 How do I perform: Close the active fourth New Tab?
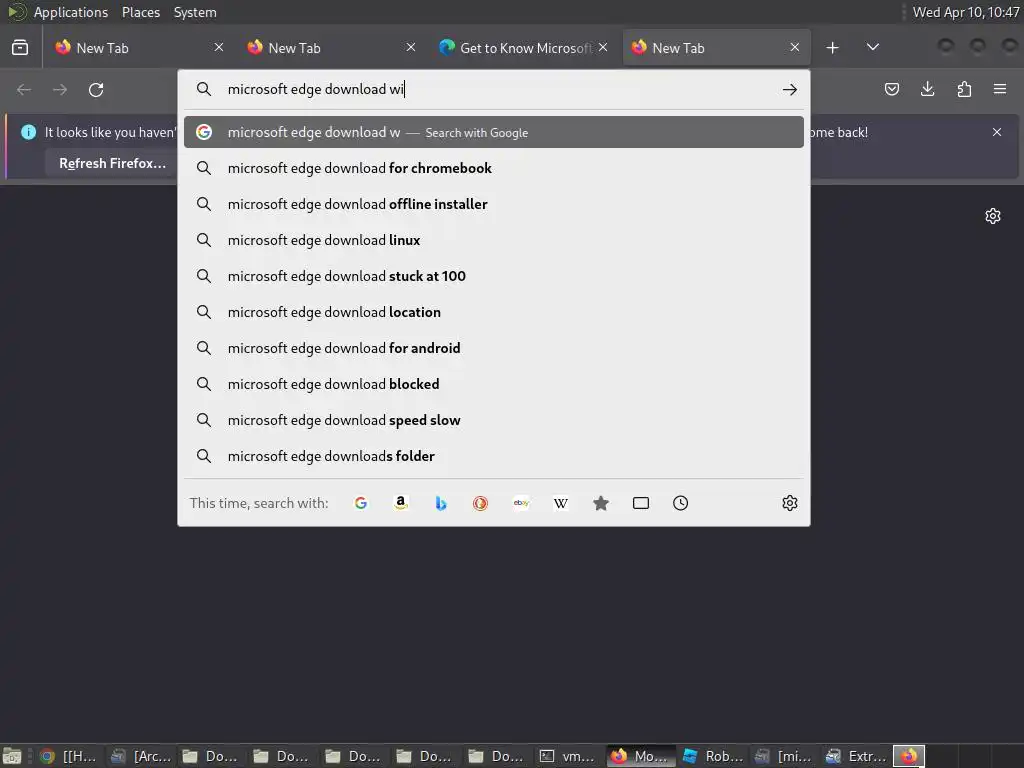pyautogui.click(x=795, y=47)
